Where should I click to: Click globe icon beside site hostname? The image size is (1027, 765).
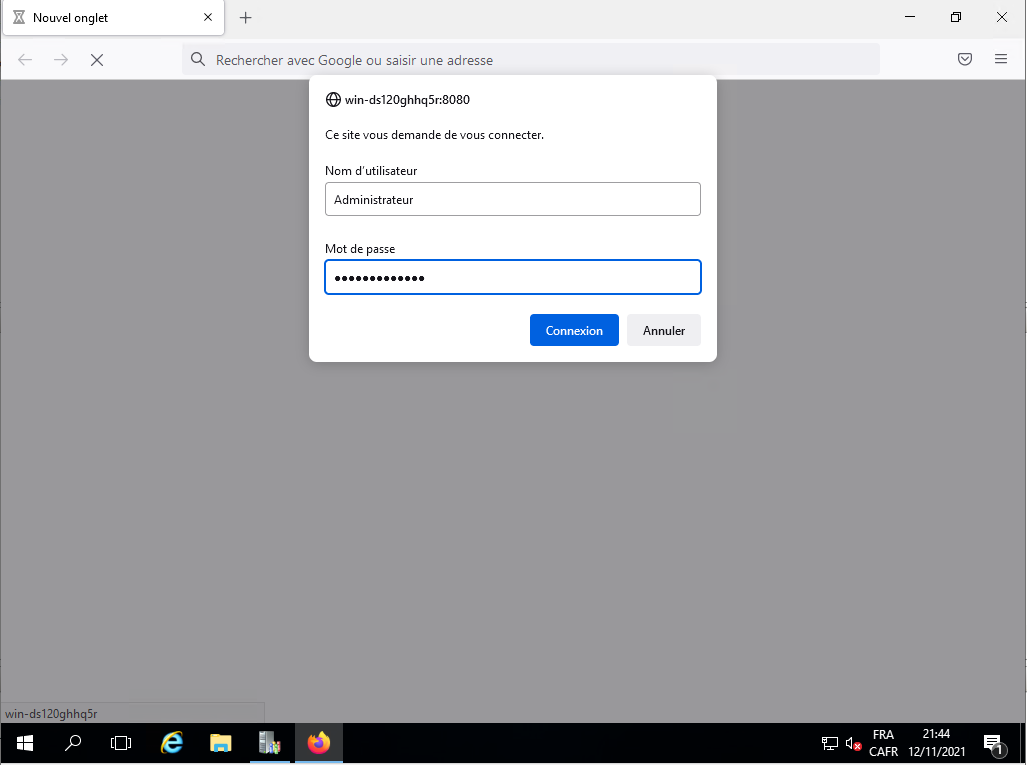tap(333, 100)
